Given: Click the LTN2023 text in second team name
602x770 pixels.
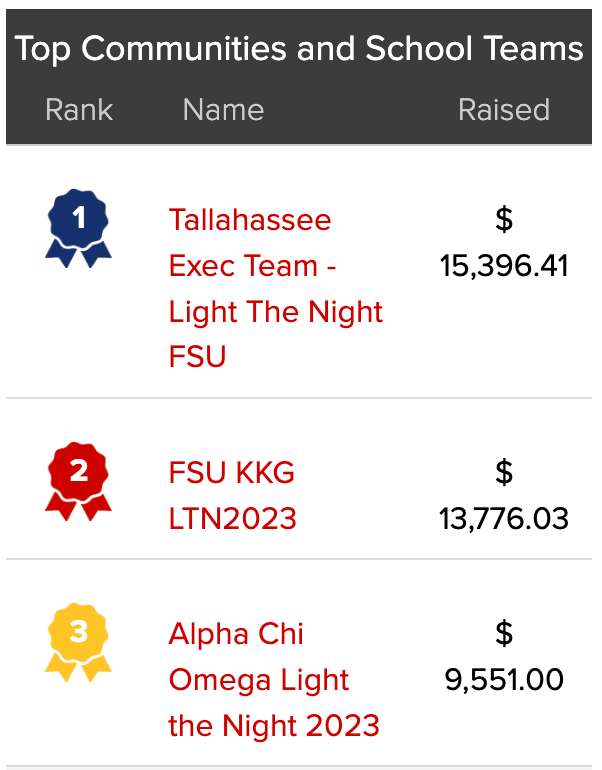Looking at the screenshot, I should pyautogui.click(x=233, y=518).
